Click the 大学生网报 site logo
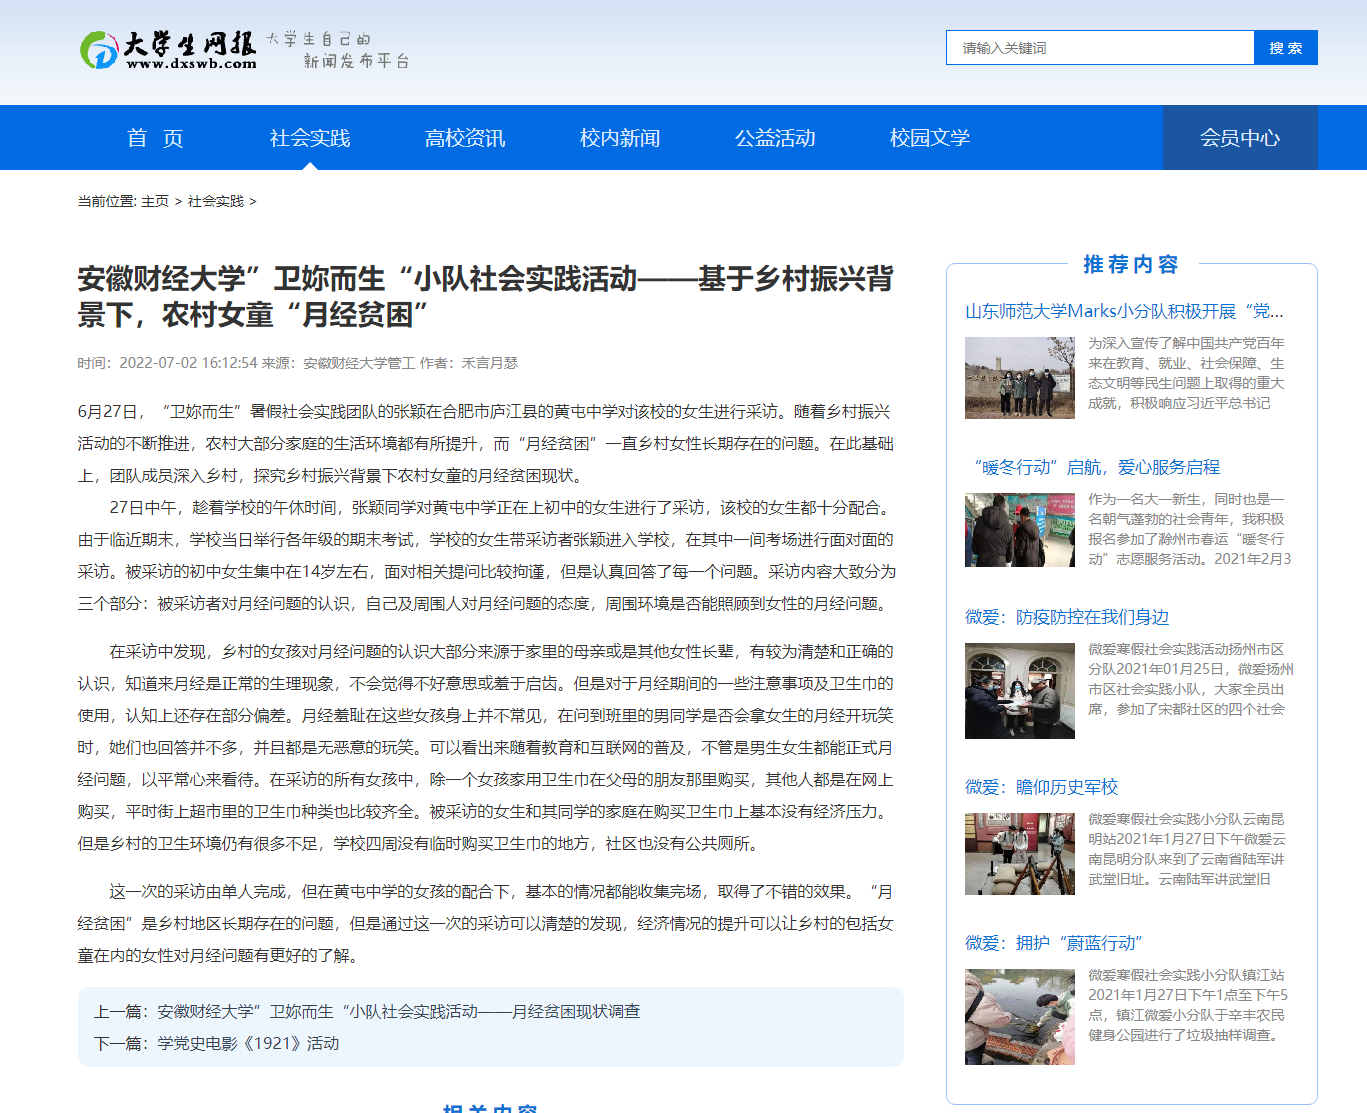 [x=168, y=50]
